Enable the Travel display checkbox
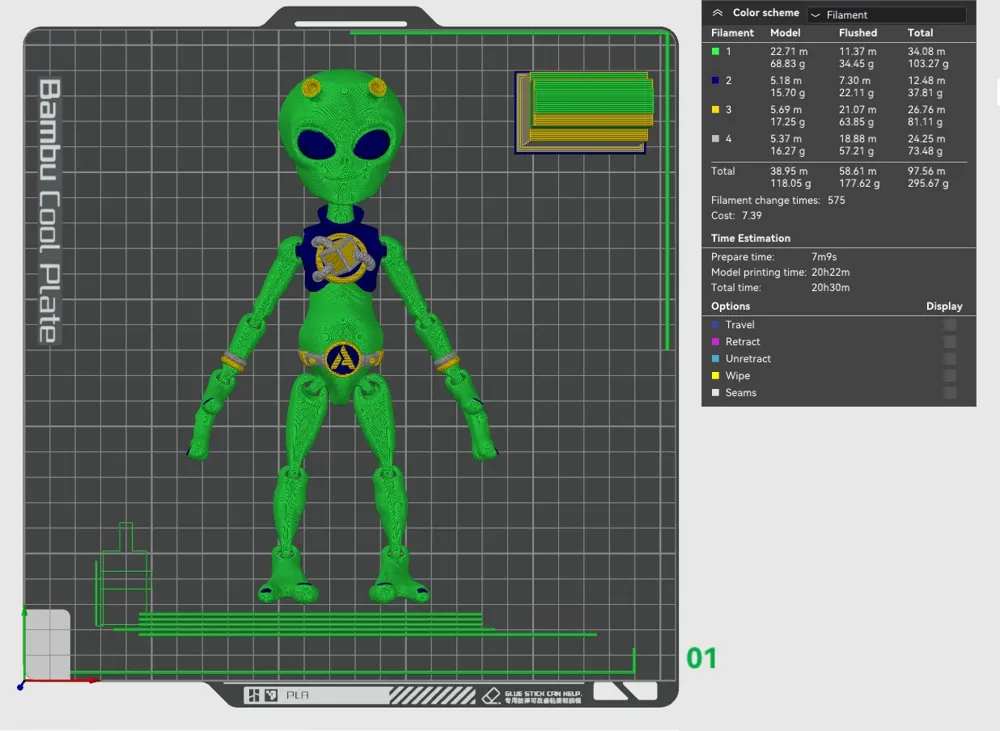The width and height of the screenshot is (1000, 731). [x=948, y=324]
